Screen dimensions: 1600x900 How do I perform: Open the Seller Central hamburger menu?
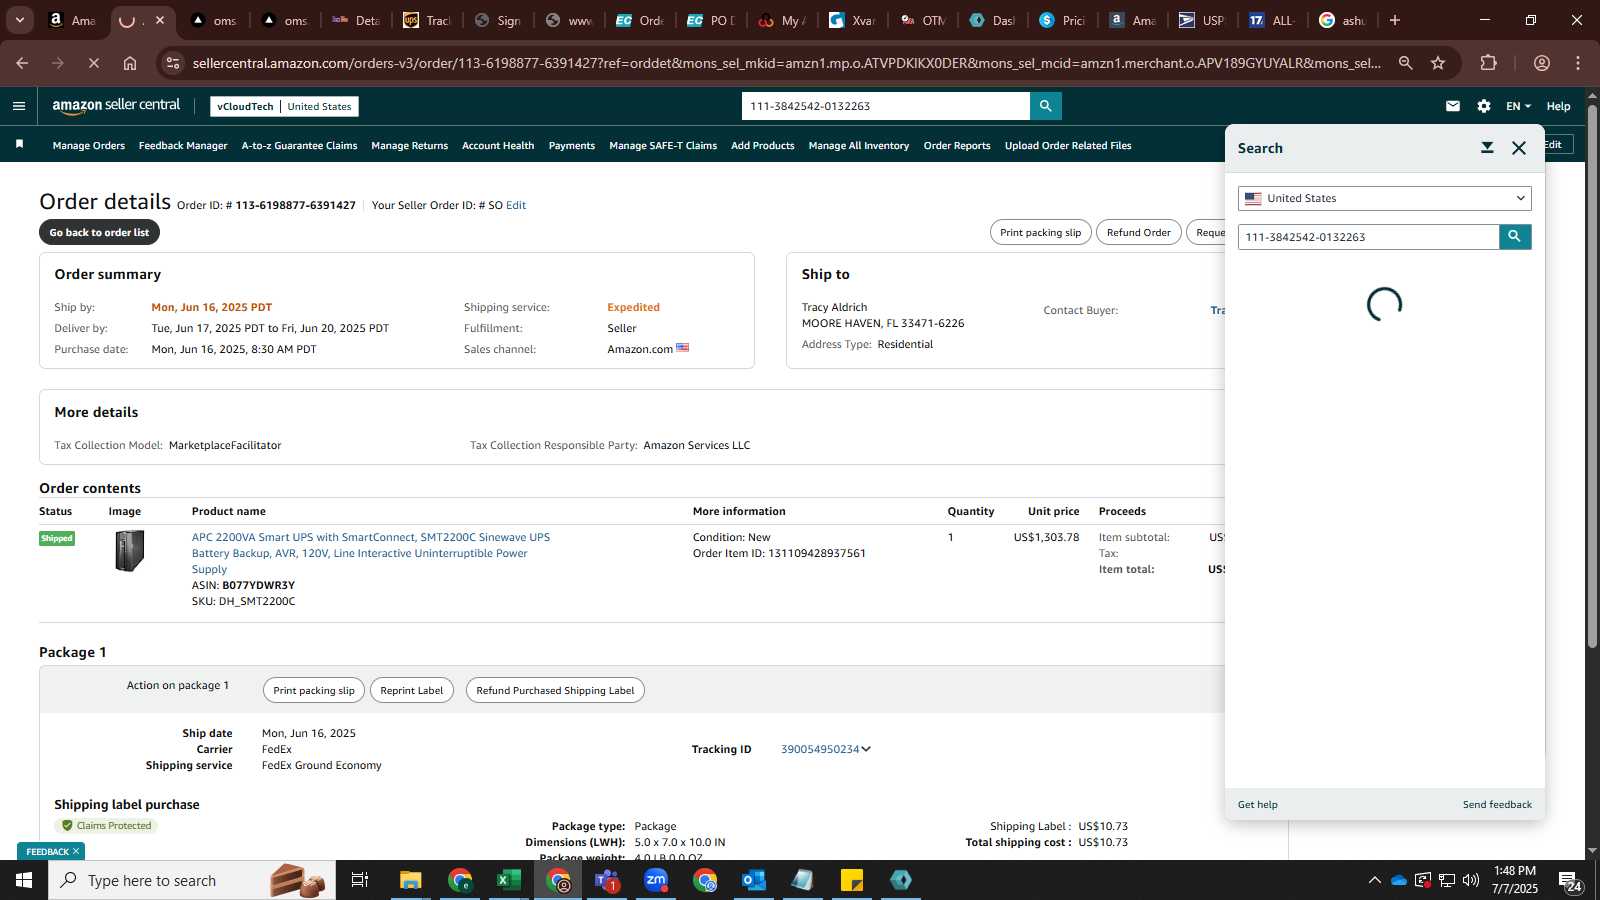pyautogui.click(x=19, y=106)
